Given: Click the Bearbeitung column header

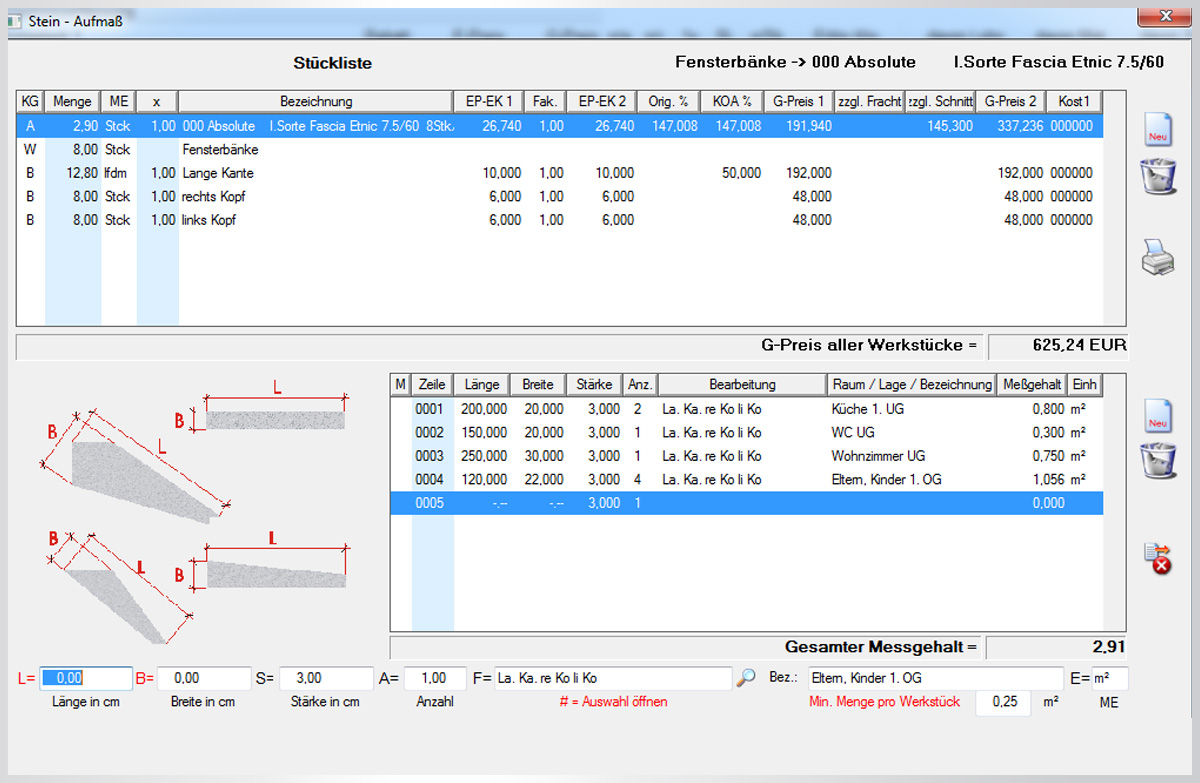Looking at the screenshot, I should 743,384.
